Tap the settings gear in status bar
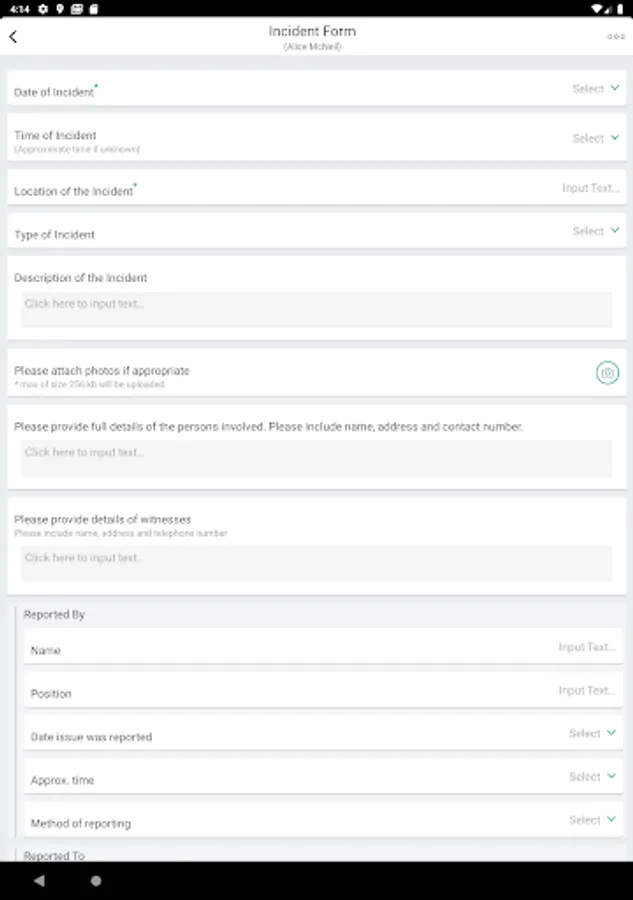The height and width of the screenshot is (900, 633). pyautogui.click(x=43, y=8)
